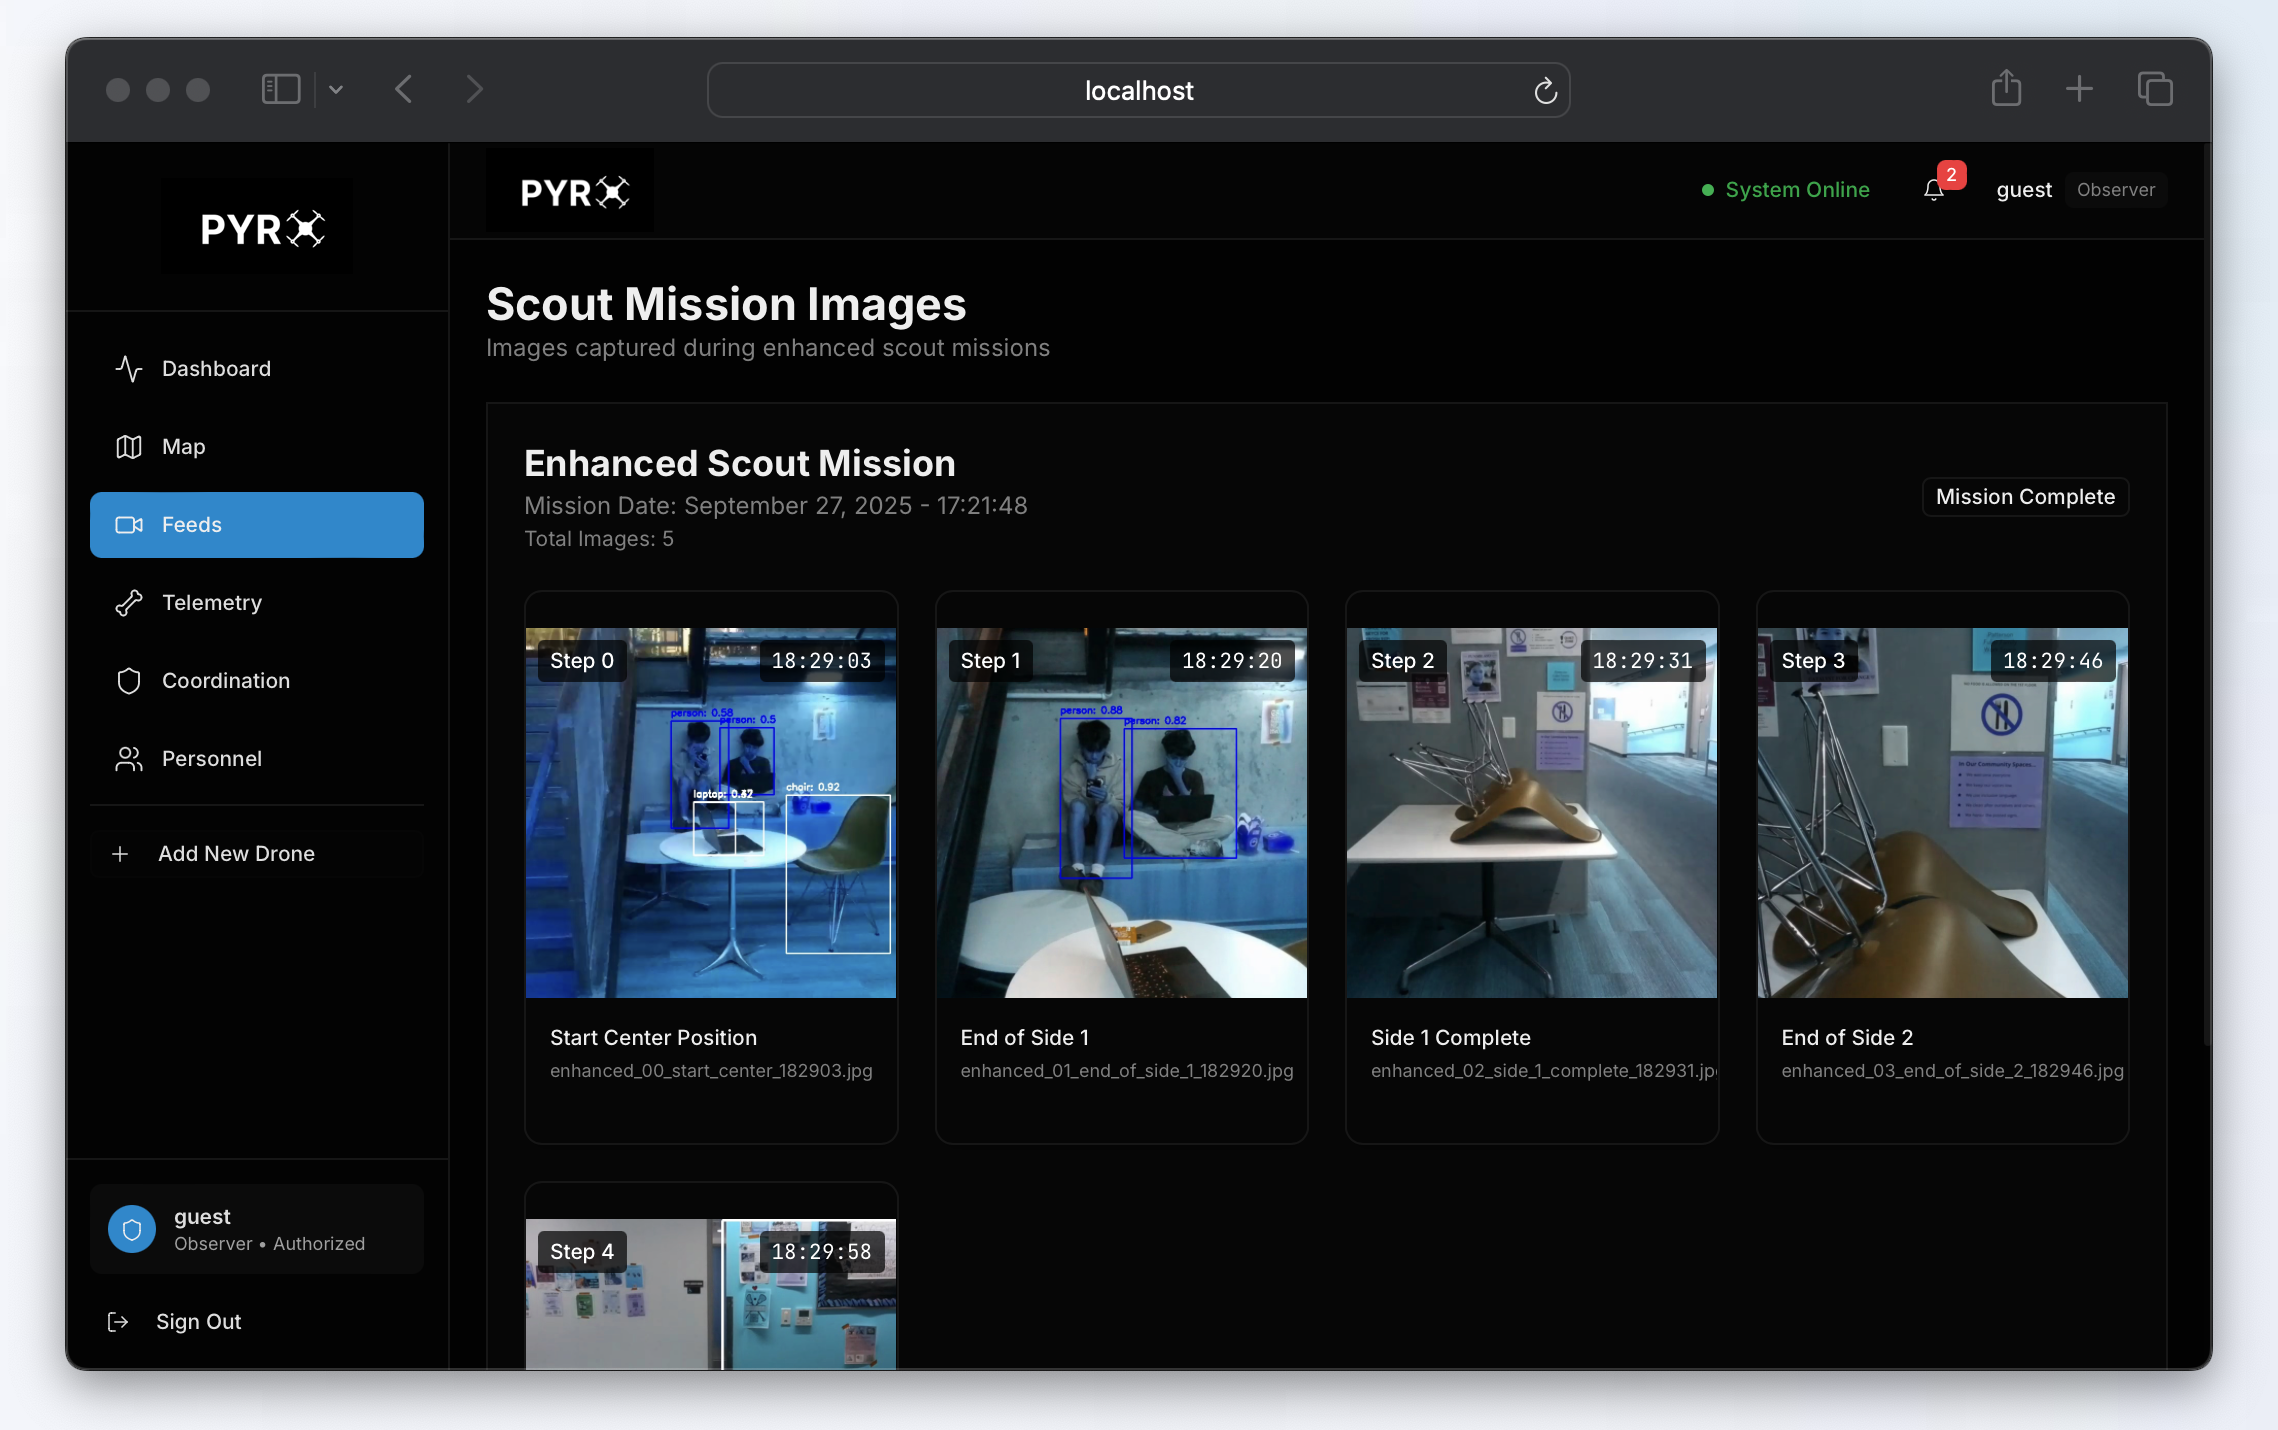Go to the Coordination section
Viewport: 2278px width, 1430px height.
tap(226, 681)
